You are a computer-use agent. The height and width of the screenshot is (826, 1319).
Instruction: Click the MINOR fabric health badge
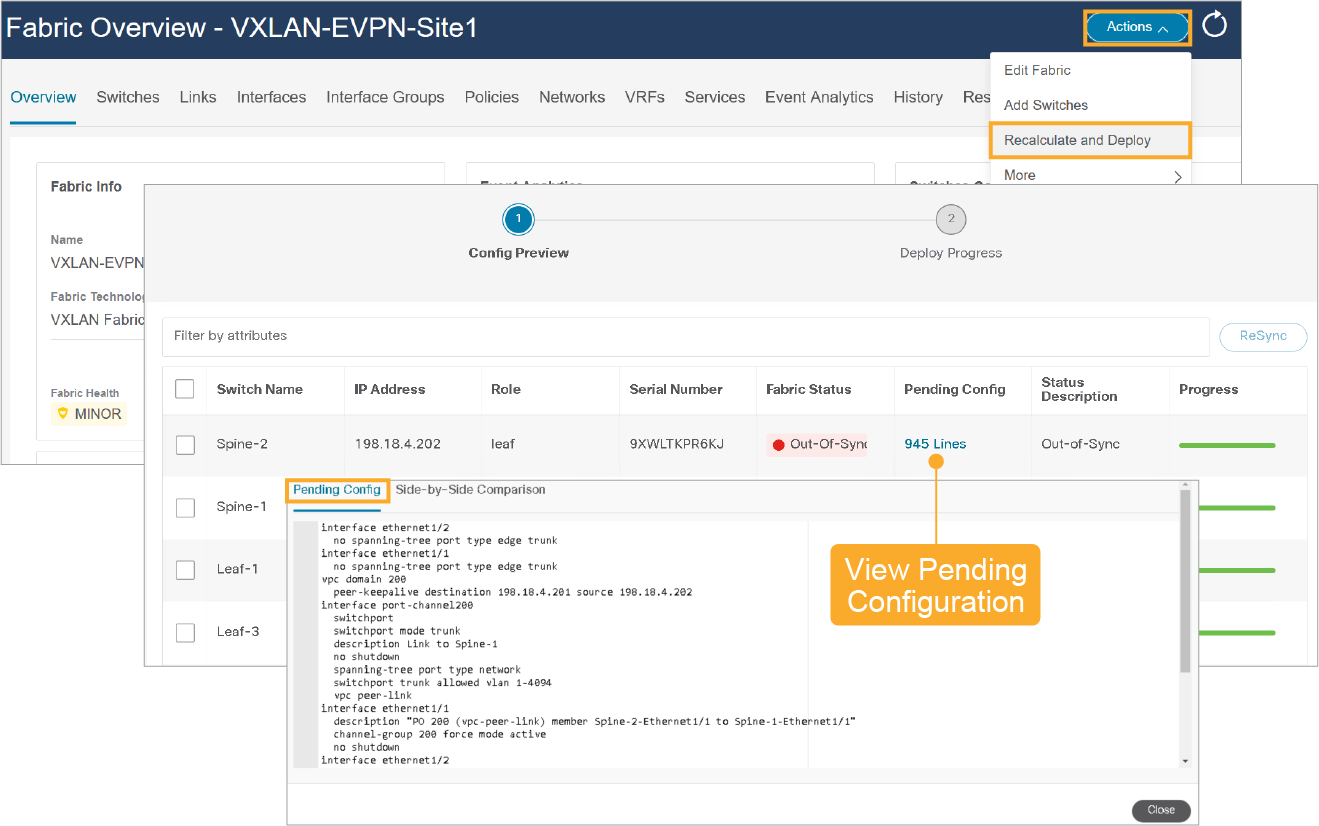pyautogui.click(x=90, y=414)
